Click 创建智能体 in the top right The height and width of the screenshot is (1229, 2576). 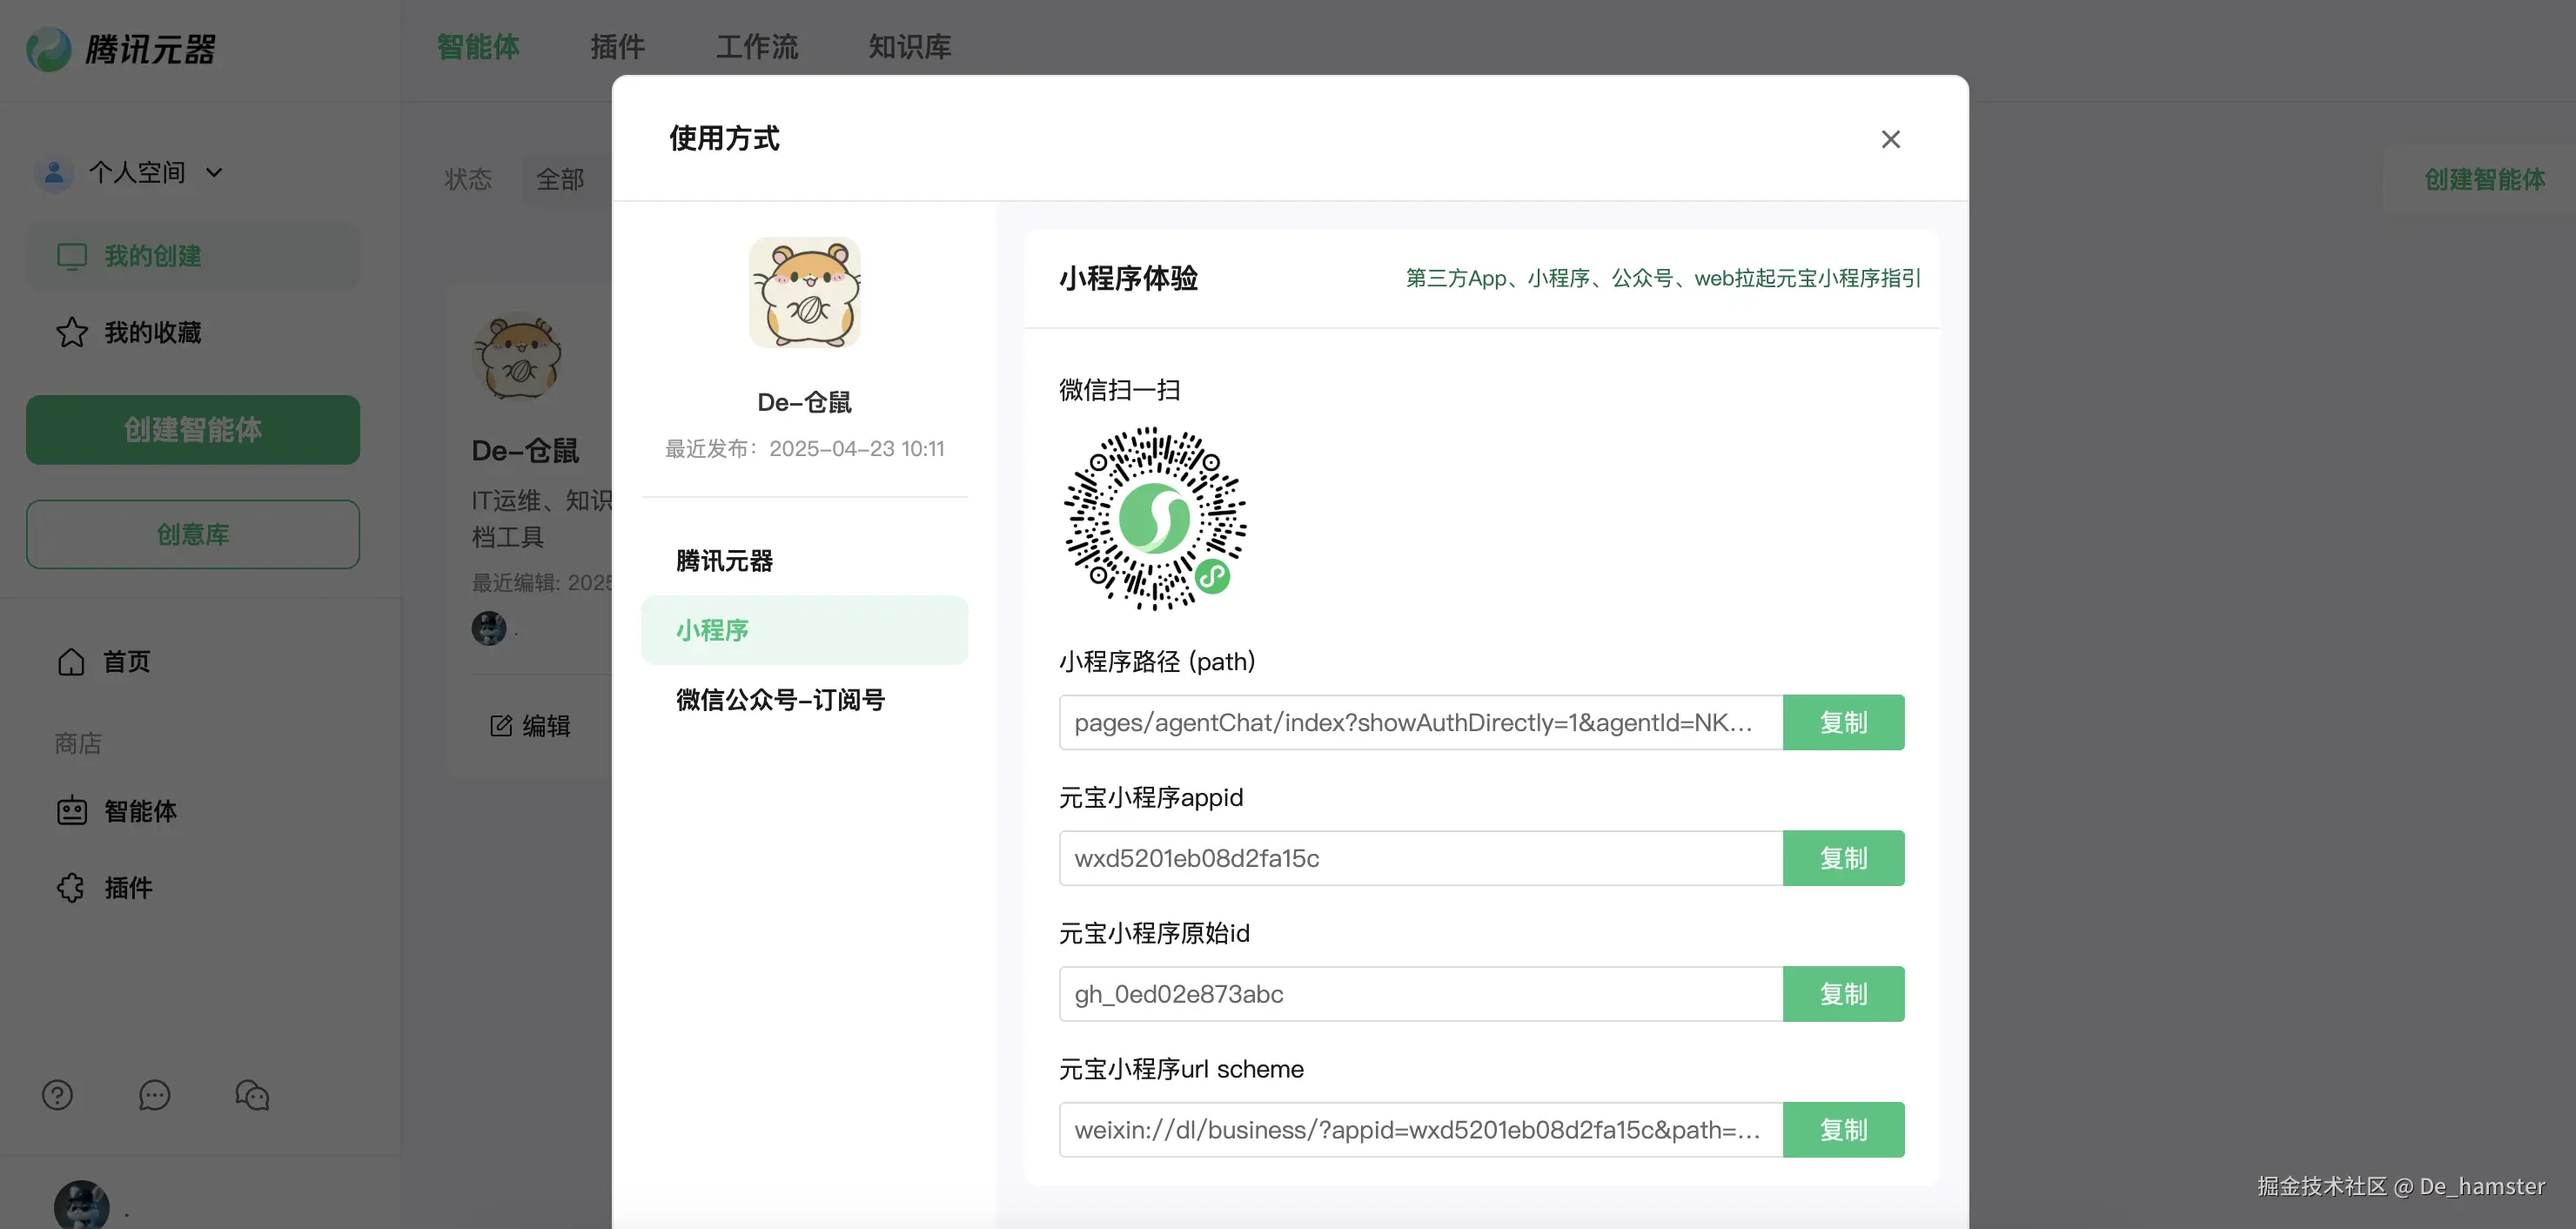[x=2484, y=179]
